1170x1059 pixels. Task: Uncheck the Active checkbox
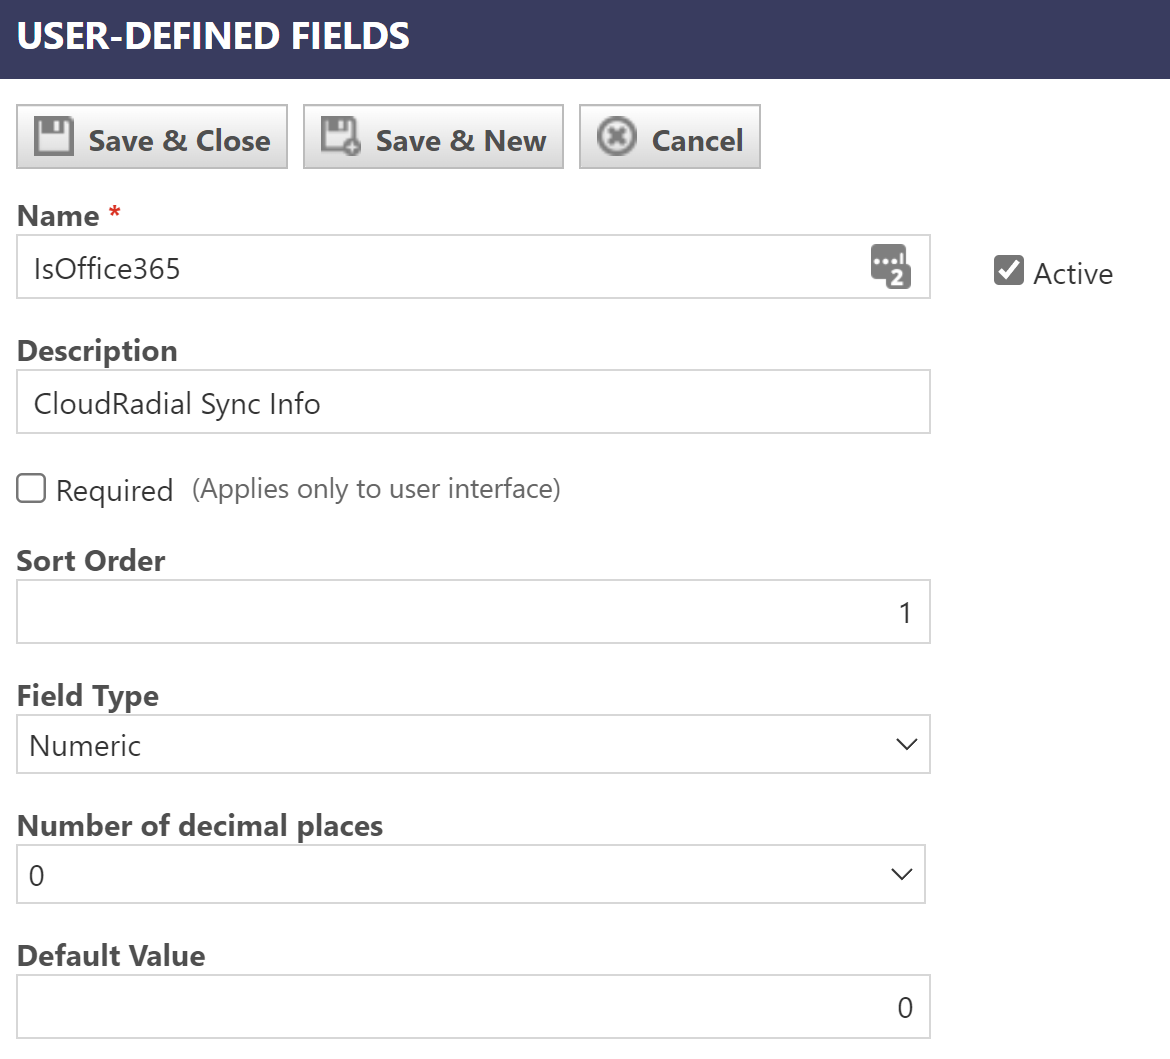click(x=1008, y=270)
